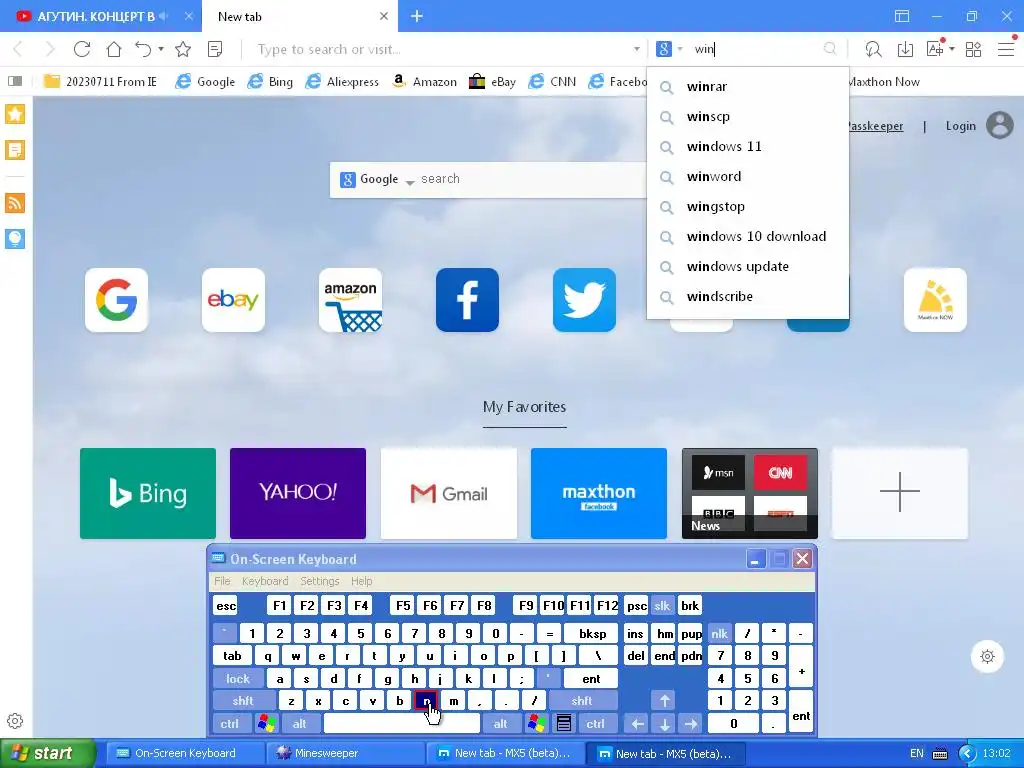Click the undo closed tab arrow icon
Viewport: 1024px width, 768px height.
coord(143,49)
